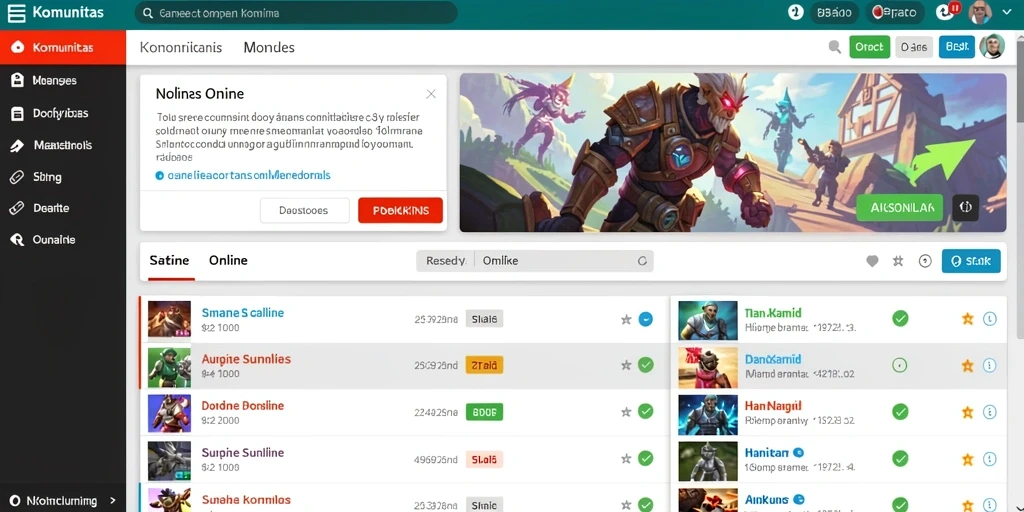Click the green AIKSONILAK banner button

click(x=899, y=208)
